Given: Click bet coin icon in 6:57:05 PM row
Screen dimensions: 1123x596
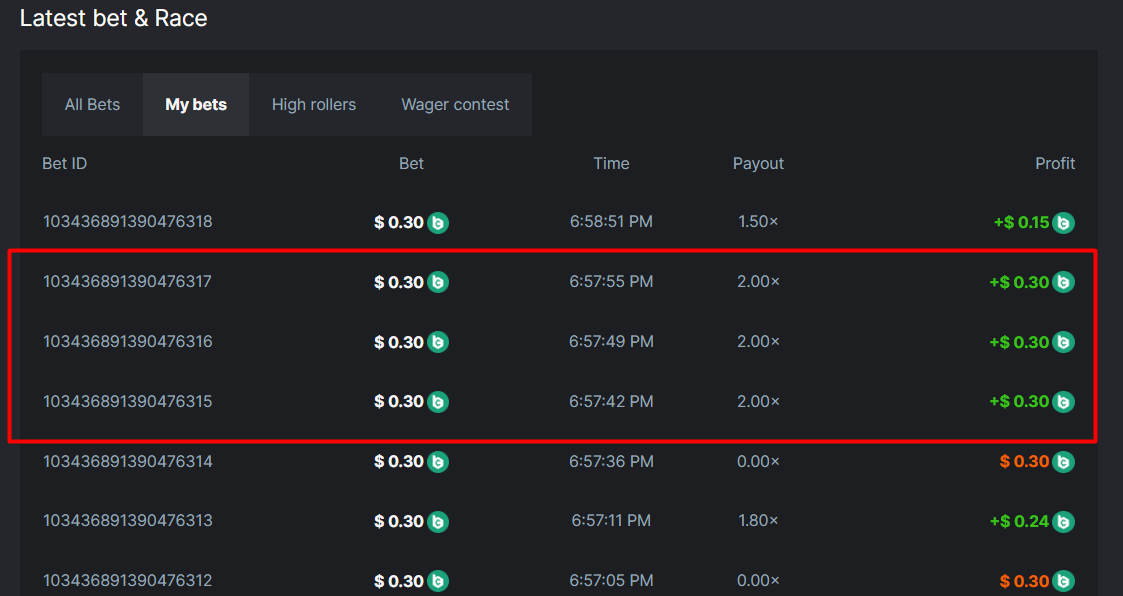Looking at the screenshot, I should 438,581.
